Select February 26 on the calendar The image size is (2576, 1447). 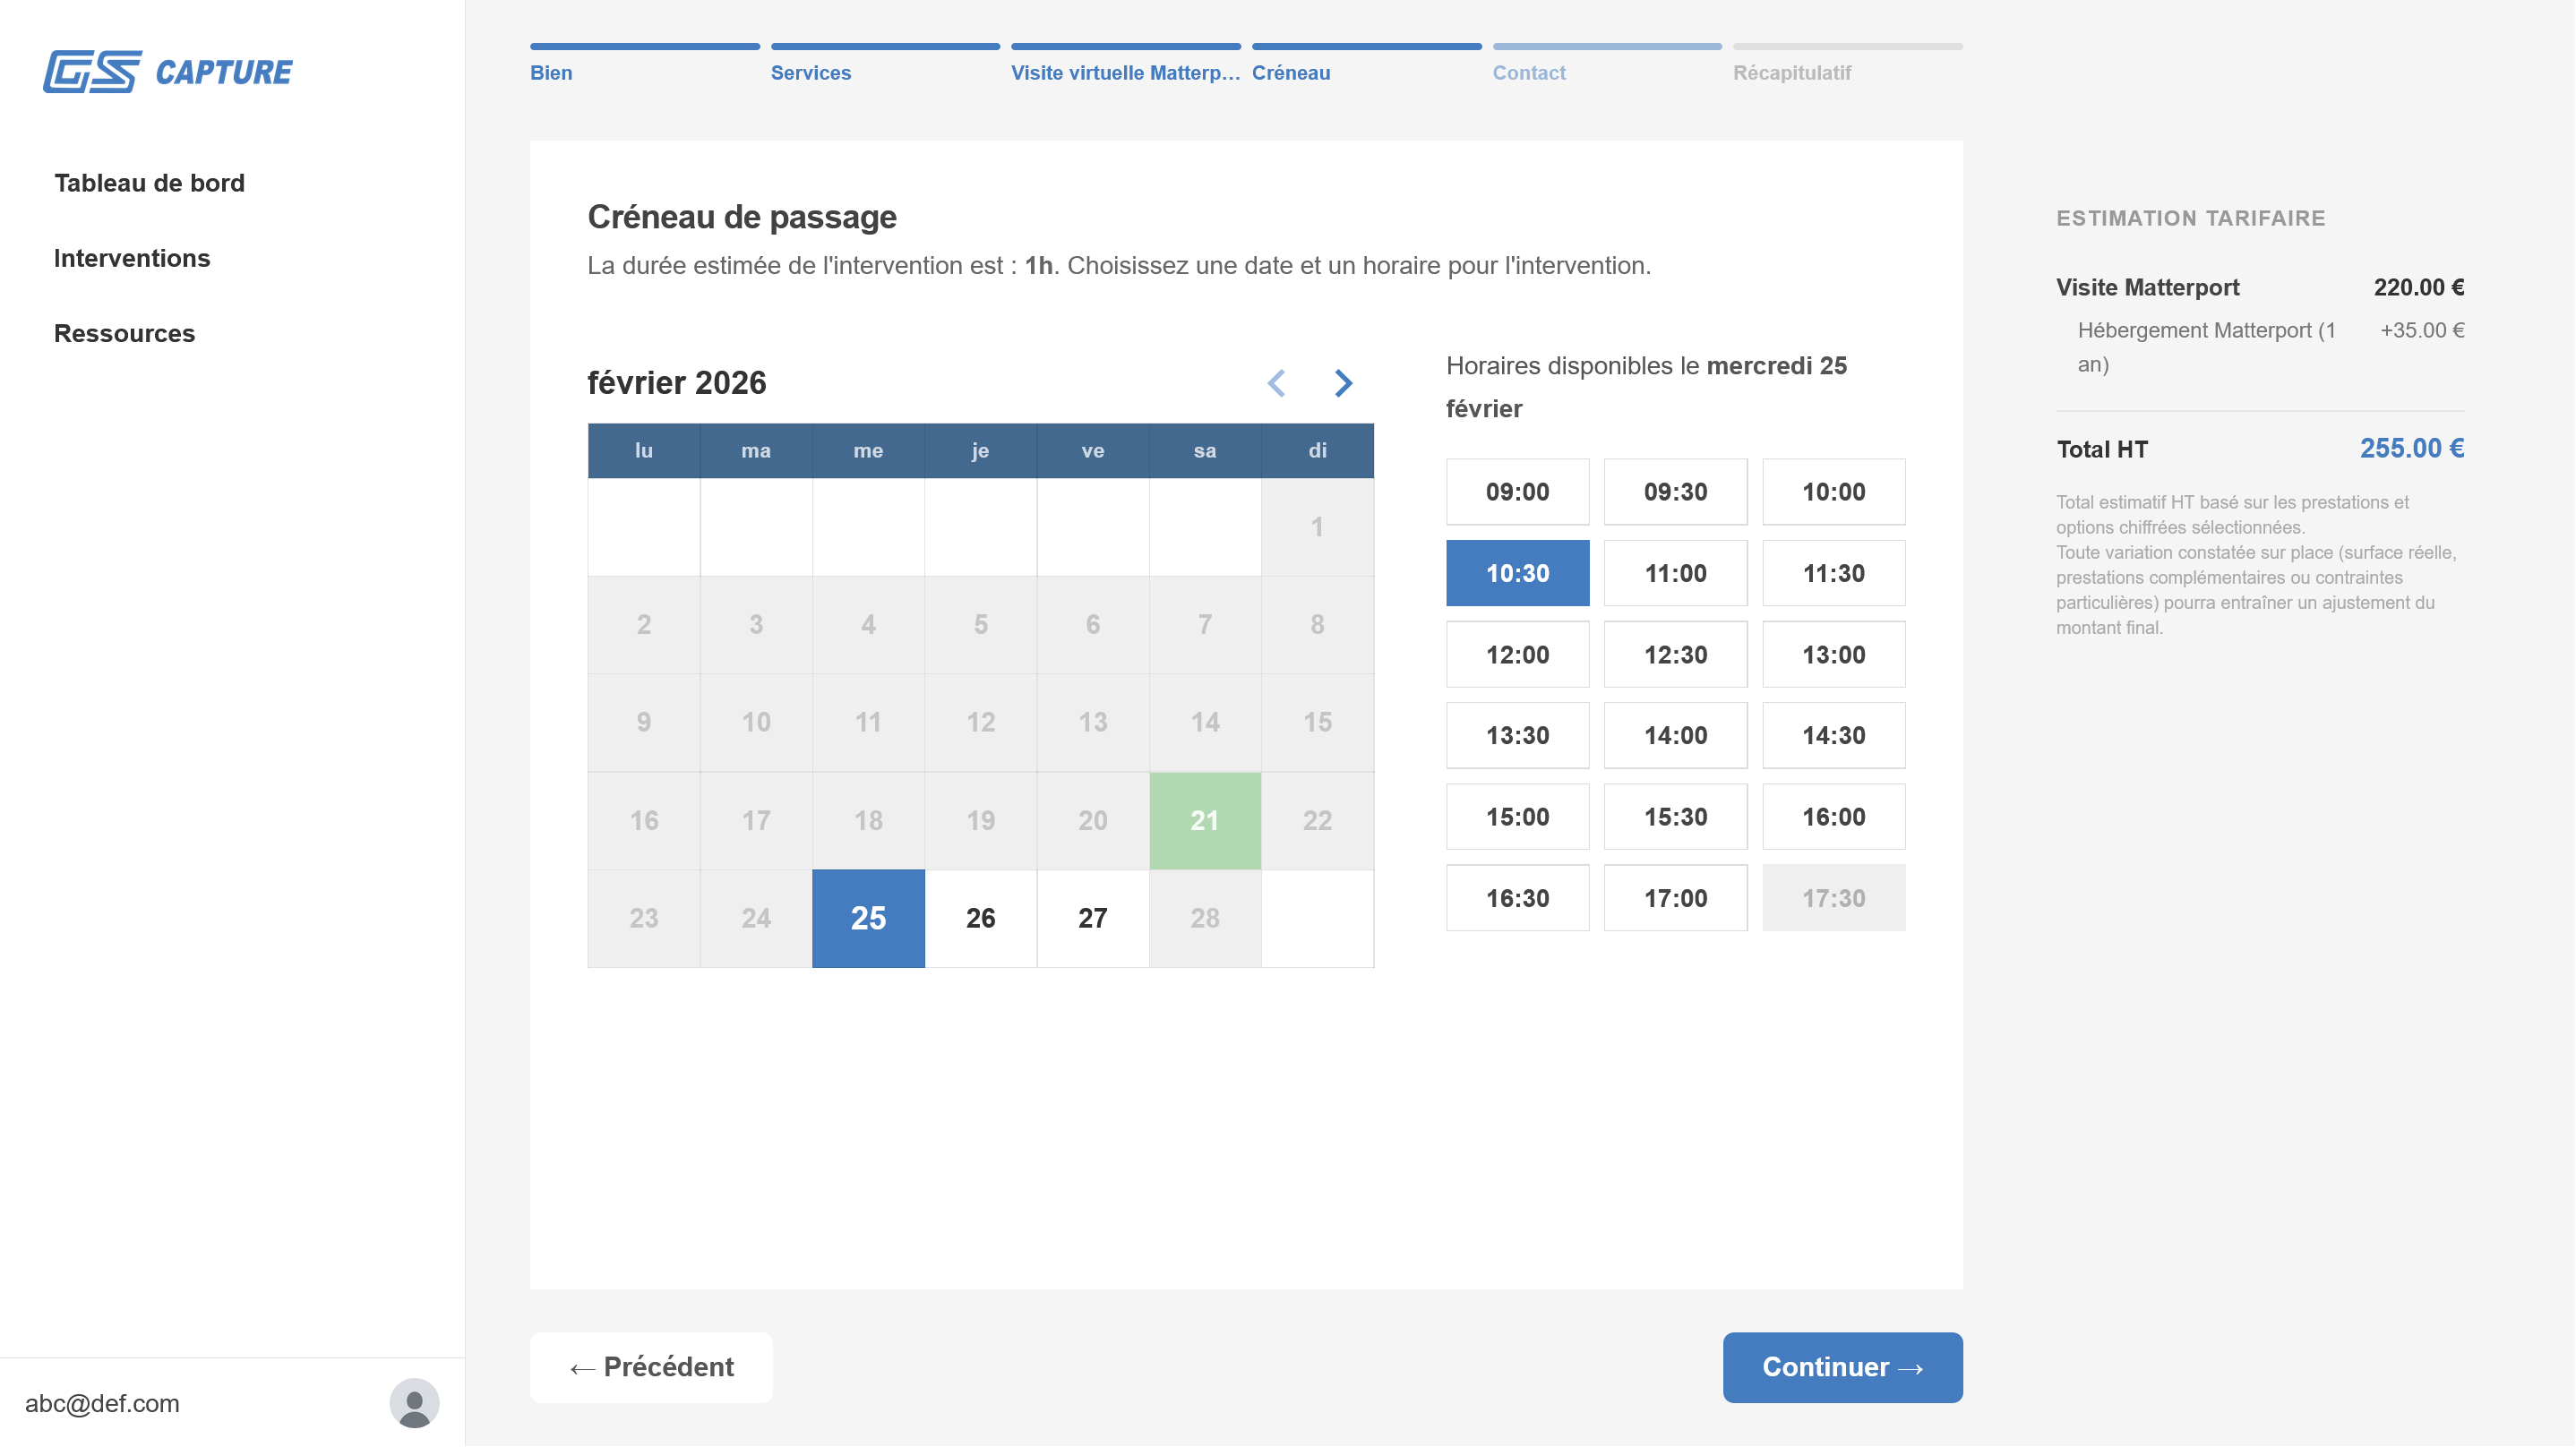[x=980, y=918]
